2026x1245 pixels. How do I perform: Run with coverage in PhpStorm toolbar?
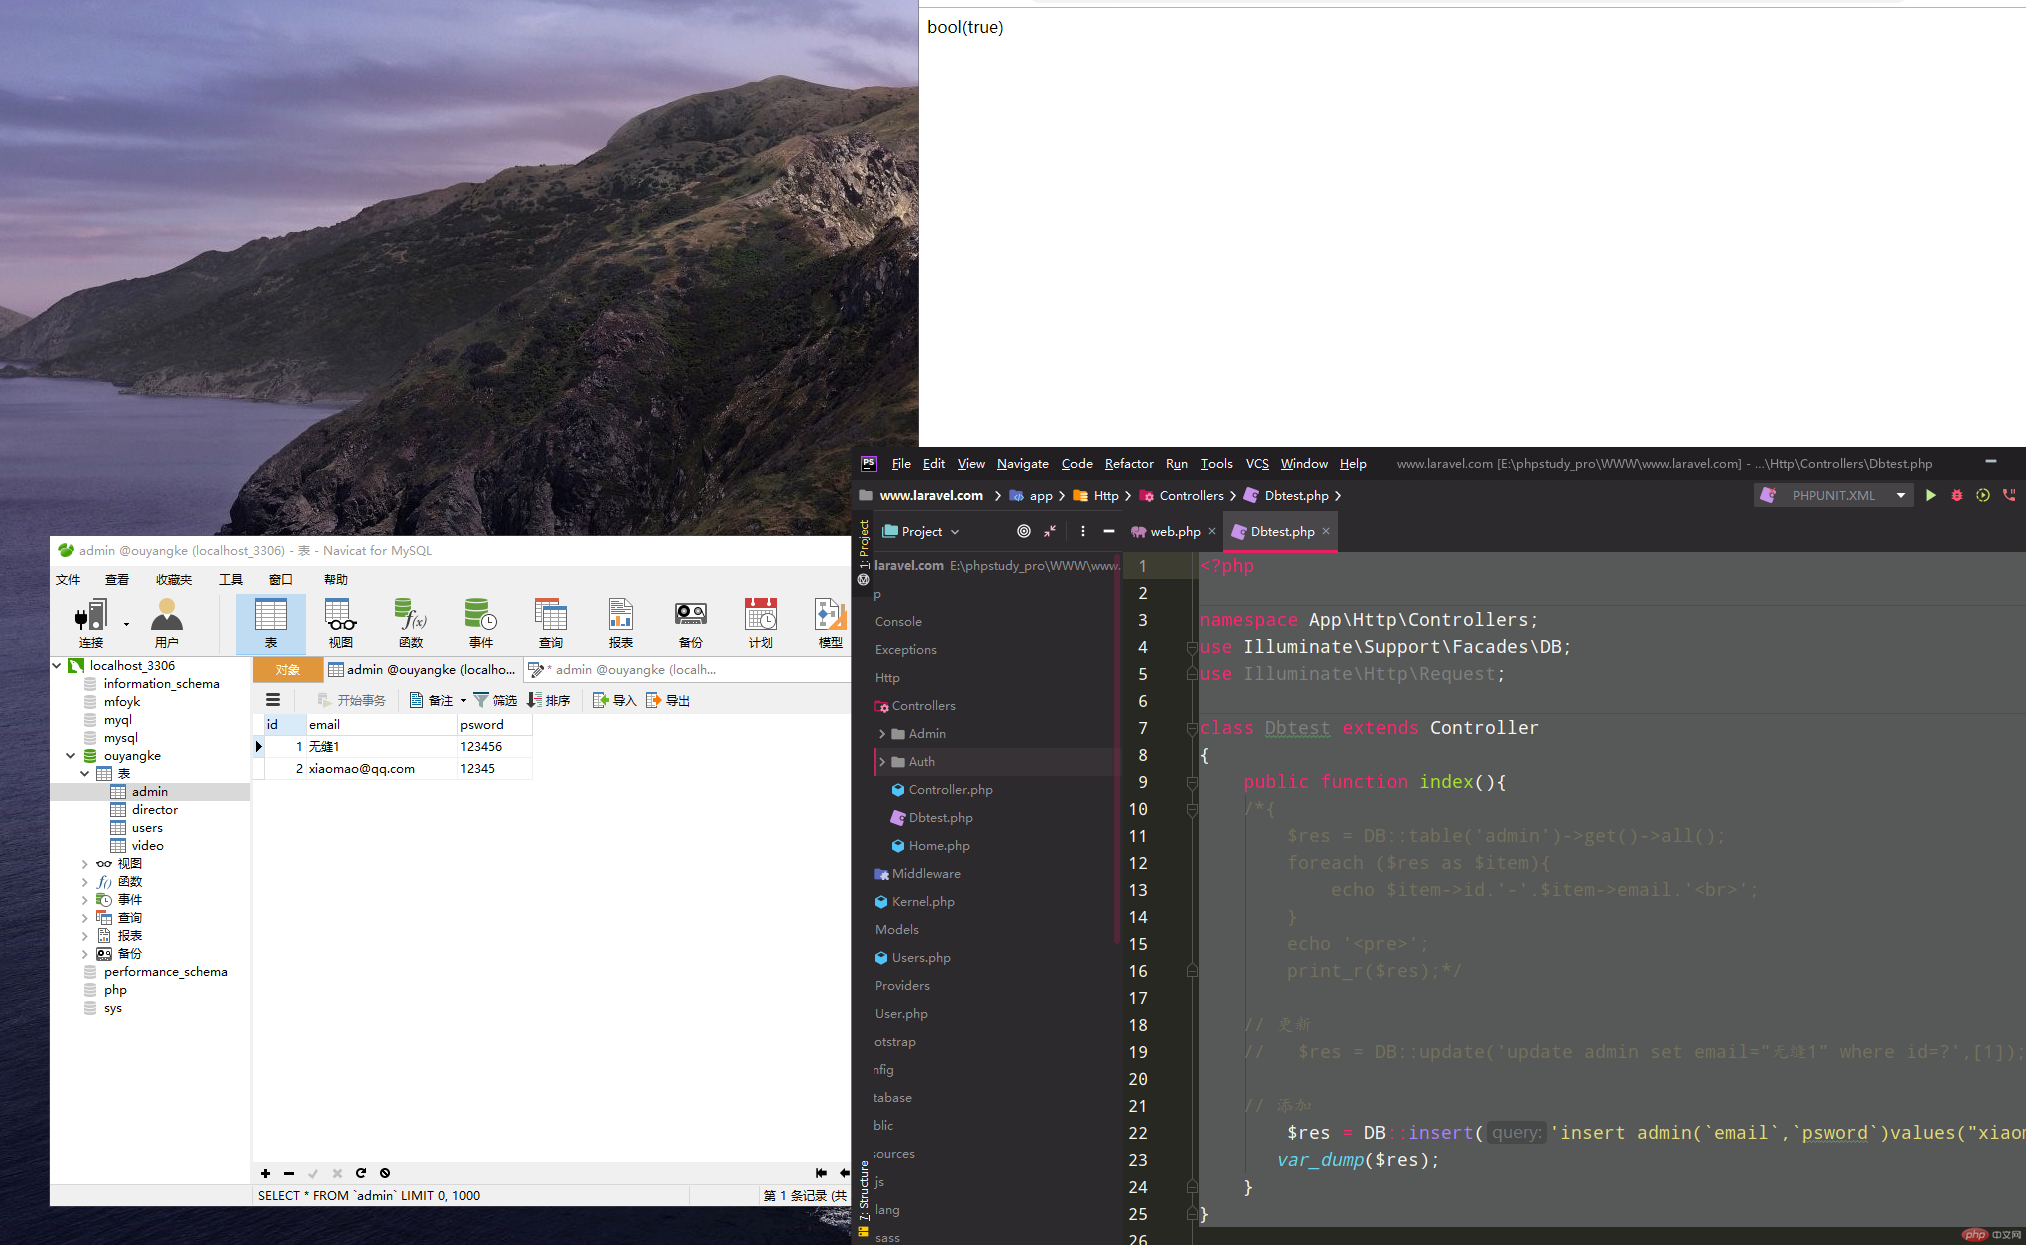pyautogui.click(x=1983, y=495)
